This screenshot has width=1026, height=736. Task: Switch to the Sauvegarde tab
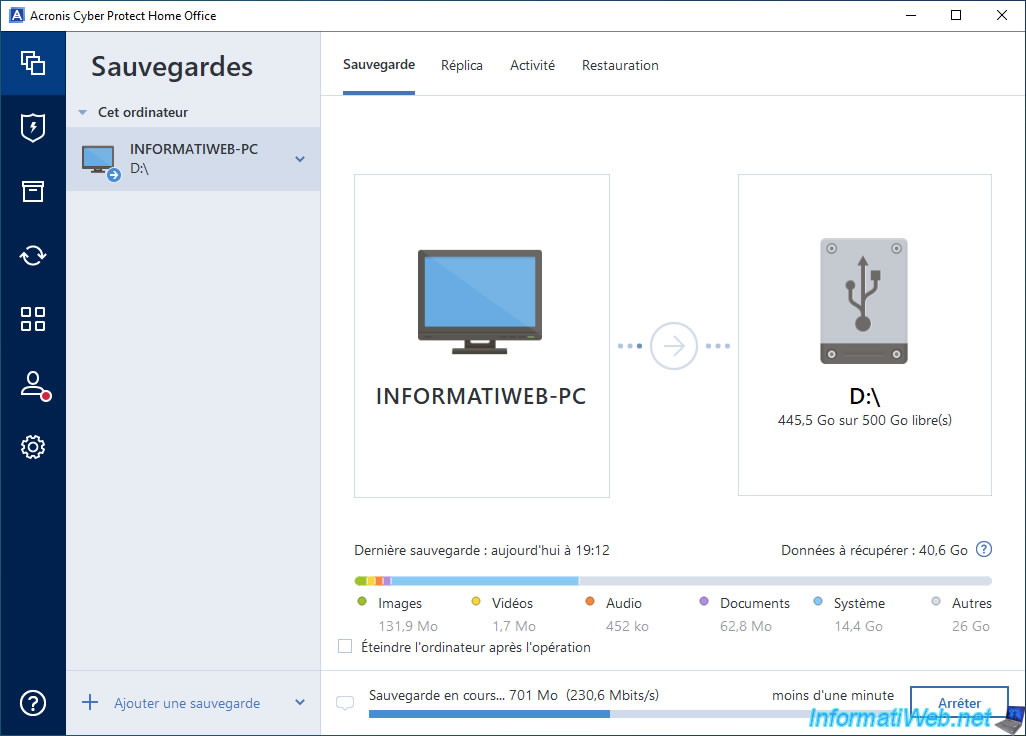tap(379, 65)
